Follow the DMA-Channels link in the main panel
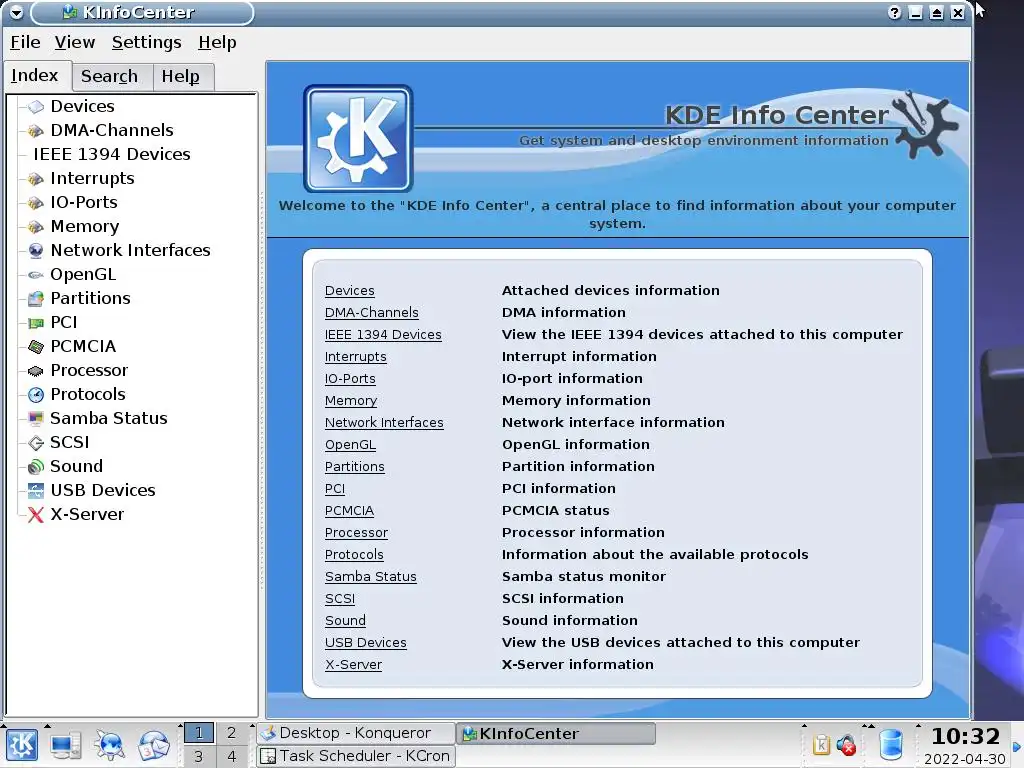Viewport: 1024px width, 768px height. pos(372,313)
